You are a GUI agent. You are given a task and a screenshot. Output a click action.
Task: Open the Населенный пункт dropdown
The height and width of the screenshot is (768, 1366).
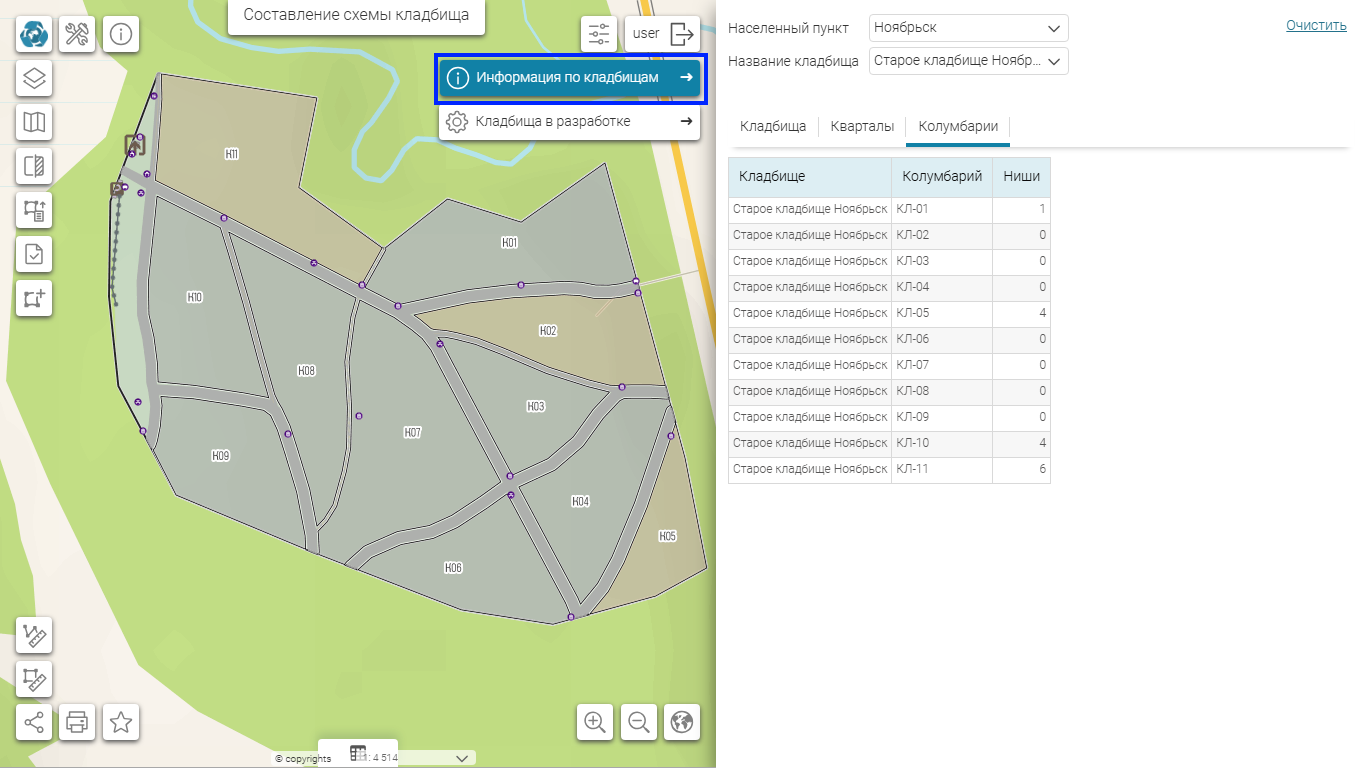coord(968,28)
